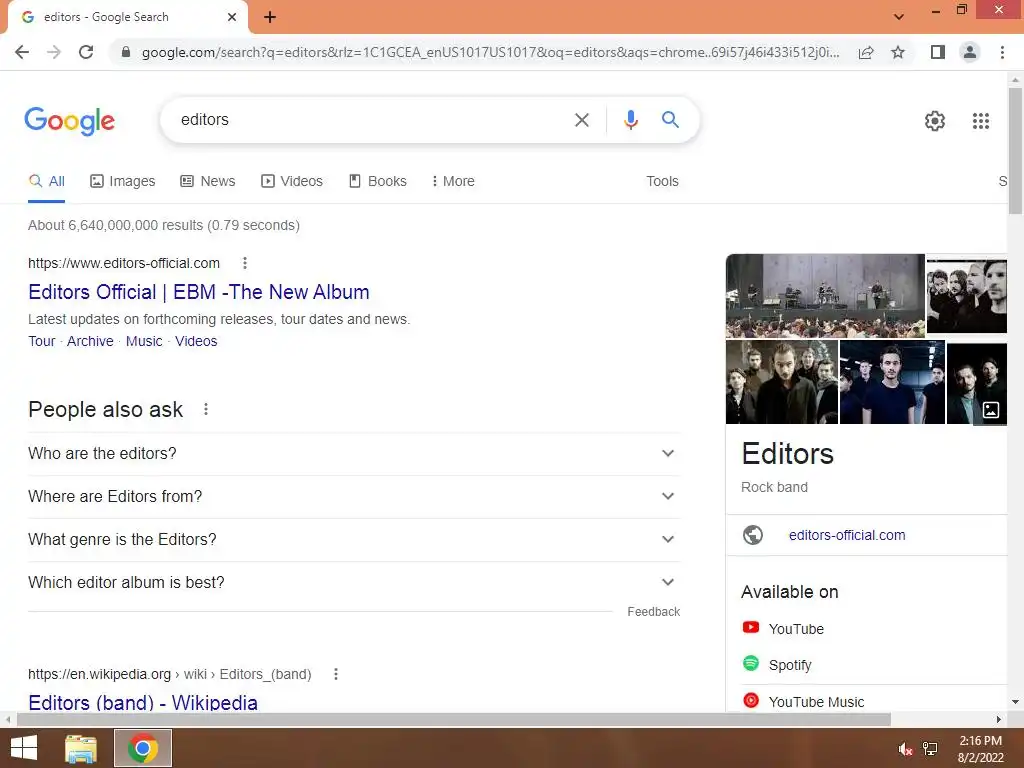Expand 'Where are Editors from?' question

(354, 496)
